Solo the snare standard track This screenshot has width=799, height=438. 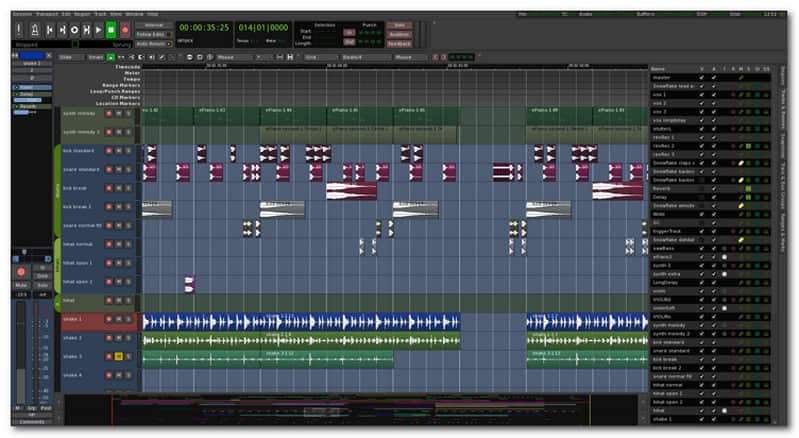(x=128, y=170)
